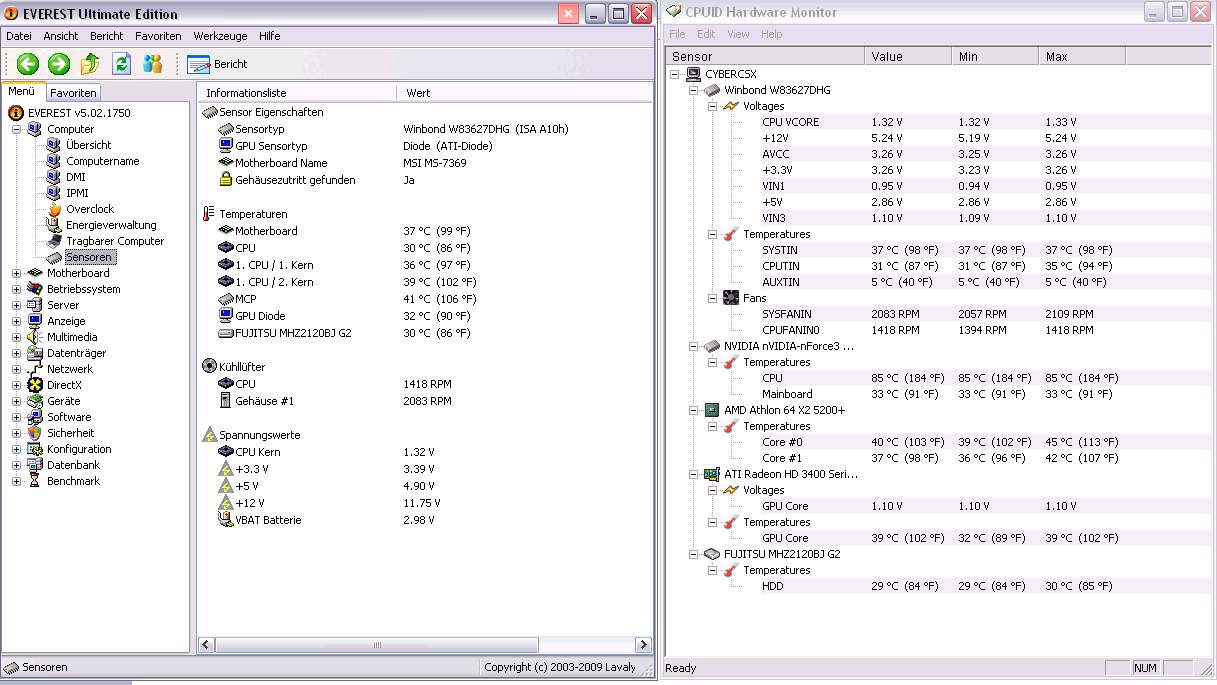Select the Core #0 temperature row

pos(940,442)
